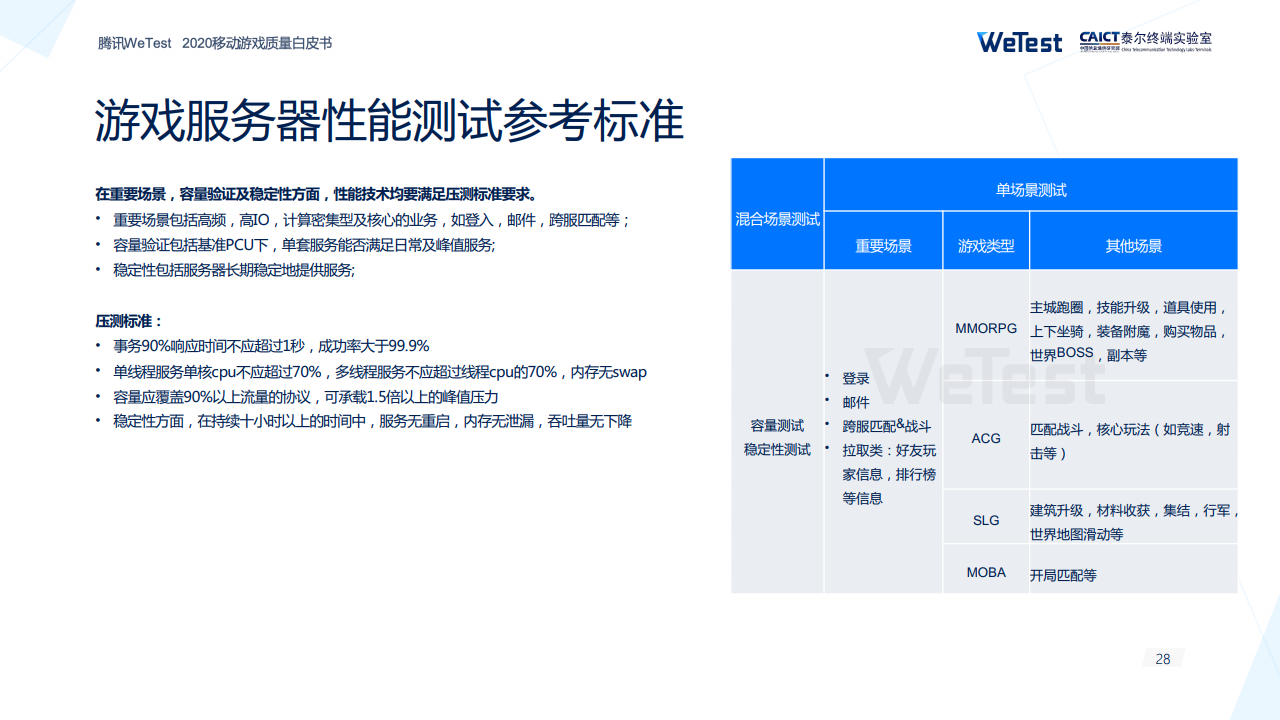Select the slide title 游戏服务器性能测试参考标准
The image size is (1280, 720).
[389, 122]
